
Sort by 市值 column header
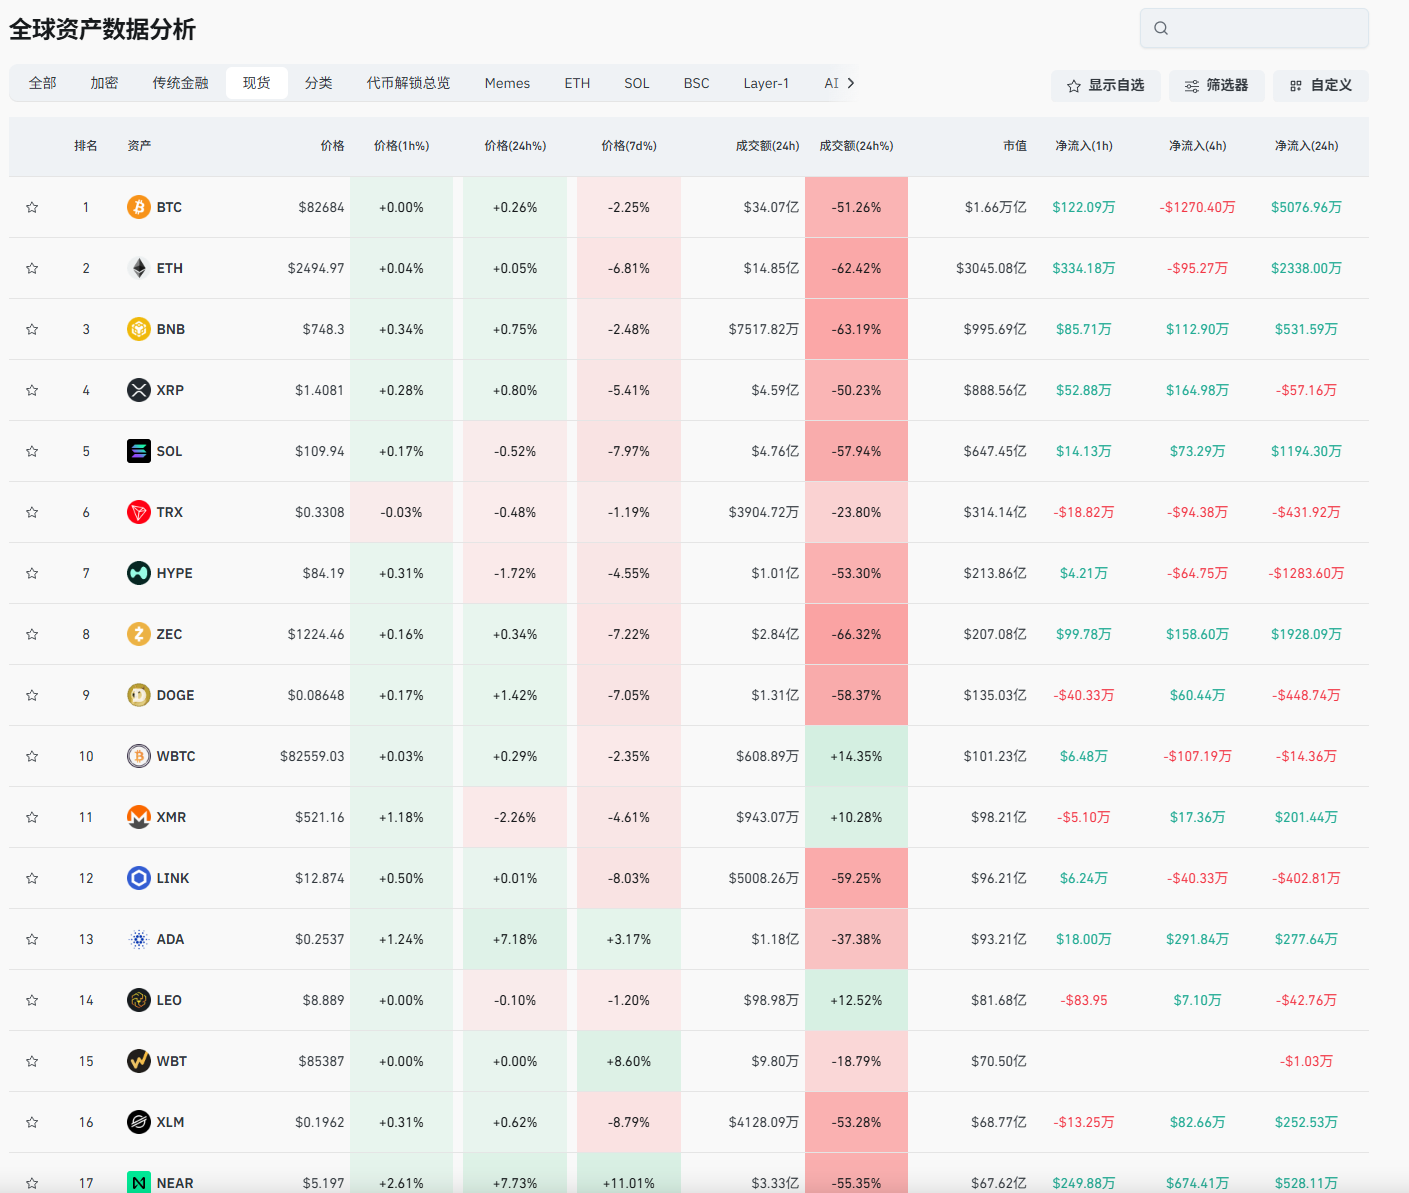[x=1015, y=146]
